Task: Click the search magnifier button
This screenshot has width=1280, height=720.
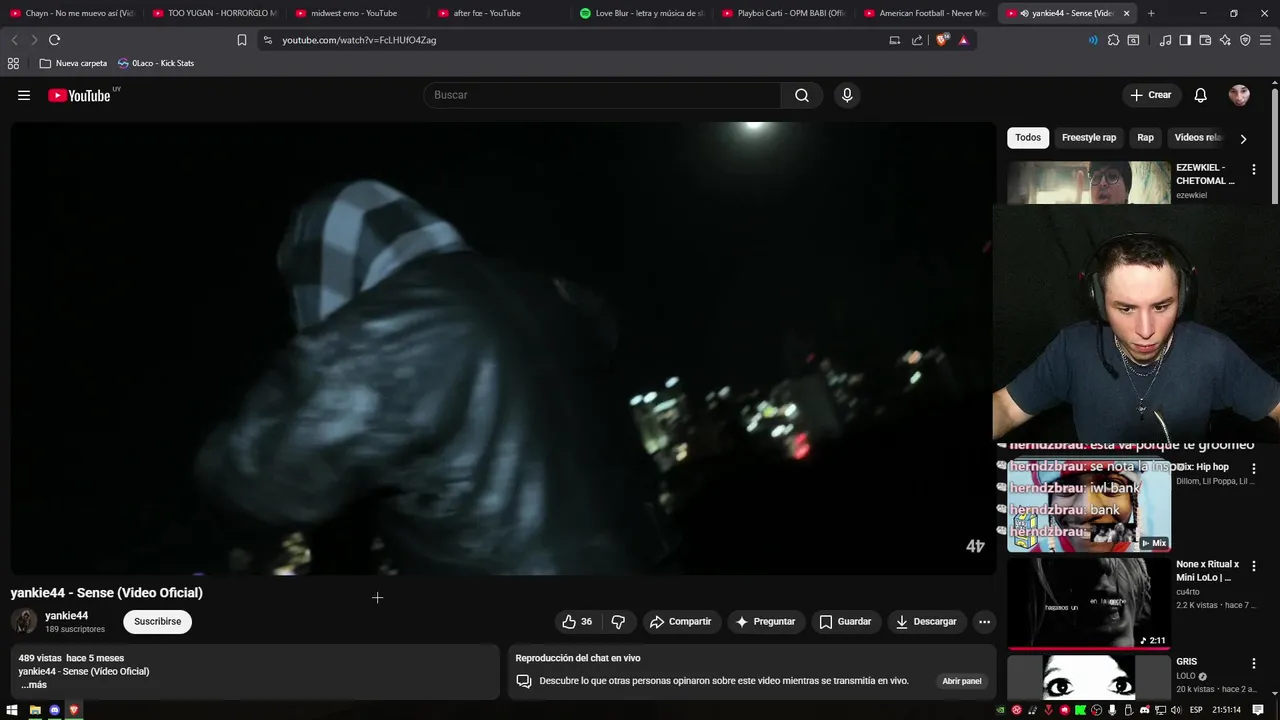Action: pyautogui.click(x=802, y=95)
